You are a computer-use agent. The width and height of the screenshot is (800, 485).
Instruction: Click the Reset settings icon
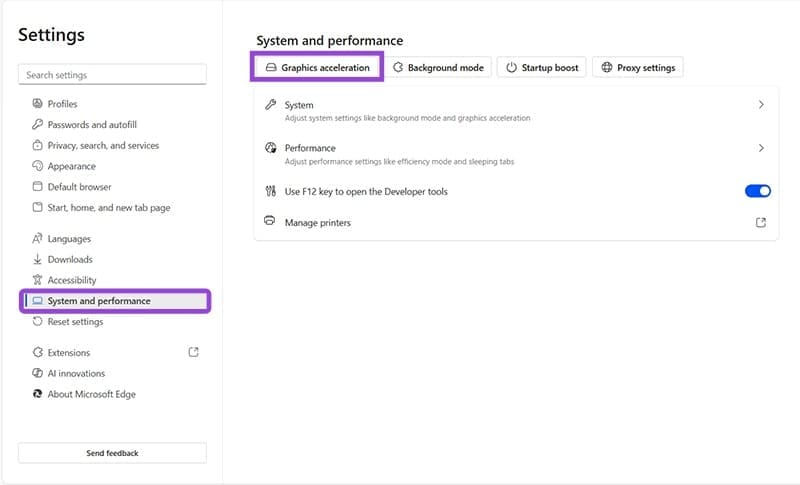[x=38, y=322]
